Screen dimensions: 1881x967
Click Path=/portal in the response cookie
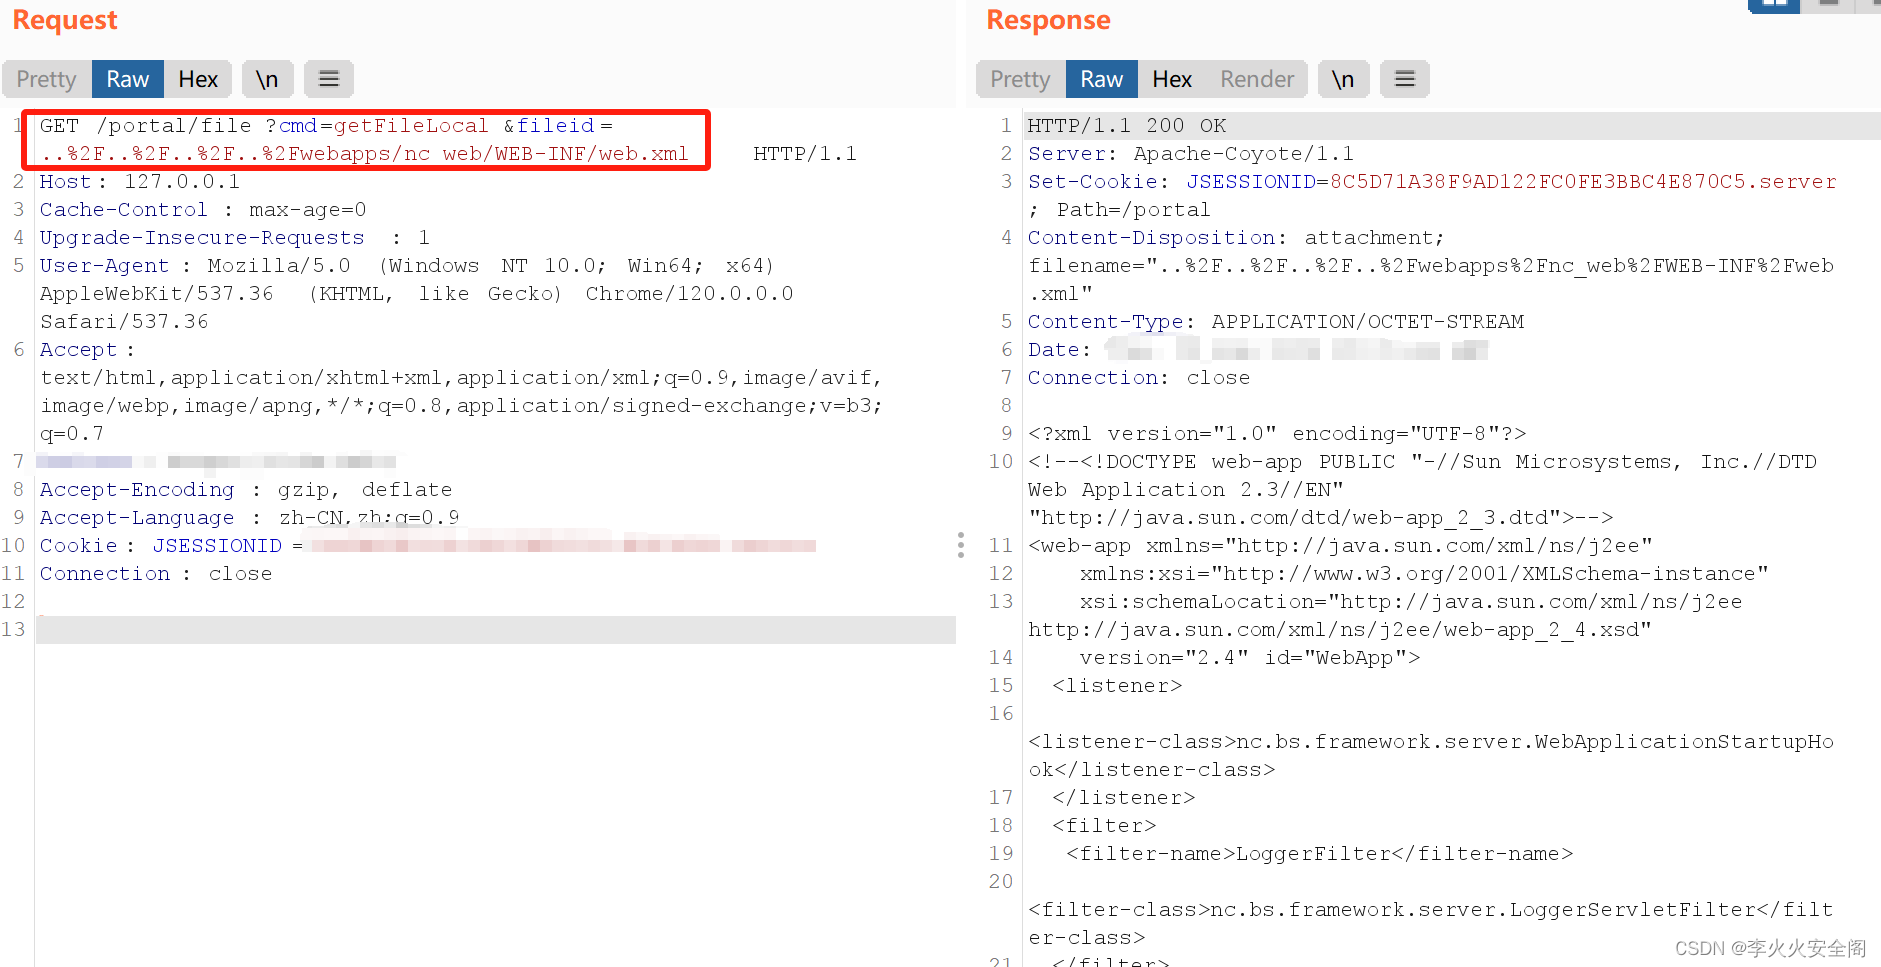[1133, 210]
